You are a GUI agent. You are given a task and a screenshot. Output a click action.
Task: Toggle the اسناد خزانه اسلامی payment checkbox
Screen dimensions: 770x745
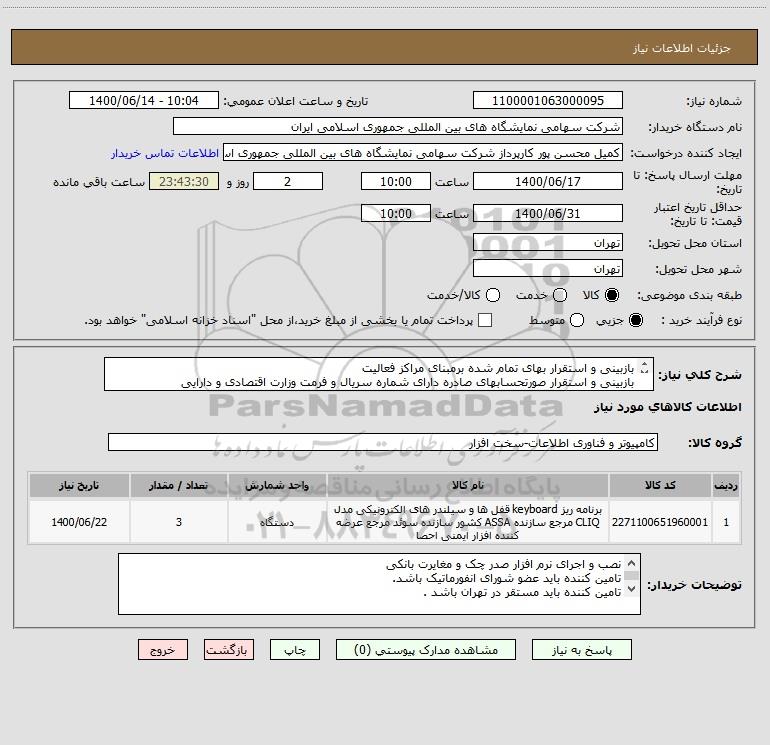[485, 320]
